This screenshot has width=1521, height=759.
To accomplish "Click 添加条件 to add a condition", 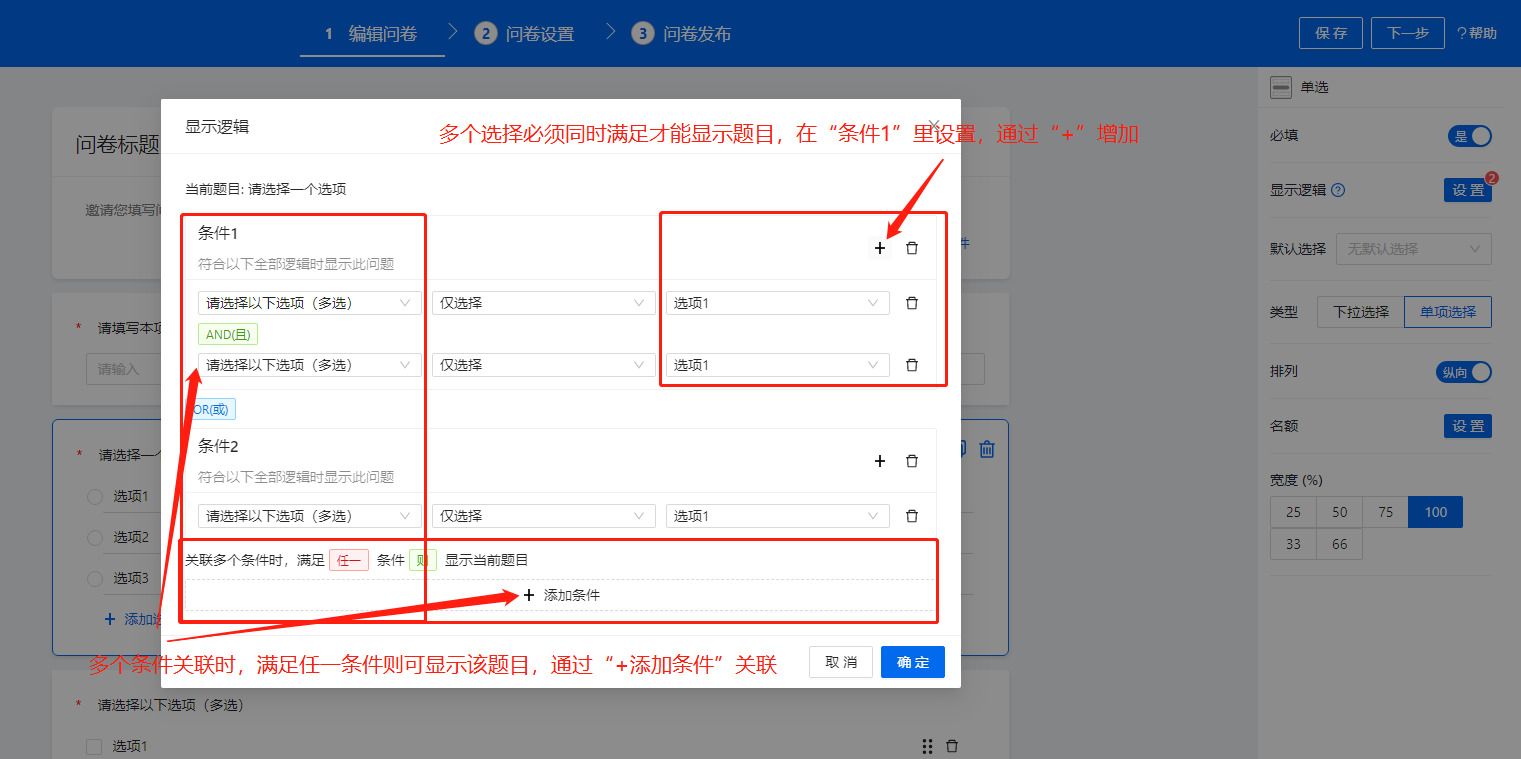I will coord(560,595).
